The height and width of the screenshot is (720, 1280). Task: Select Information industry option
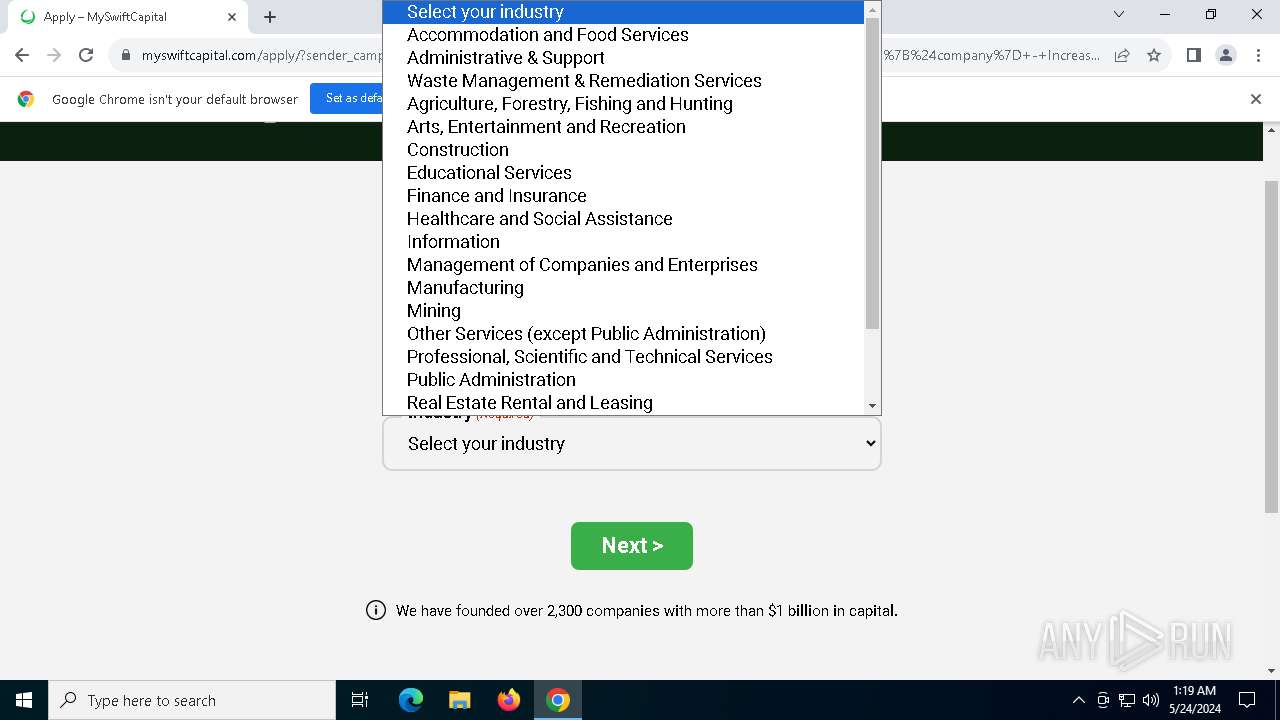[x=623, y=242]
